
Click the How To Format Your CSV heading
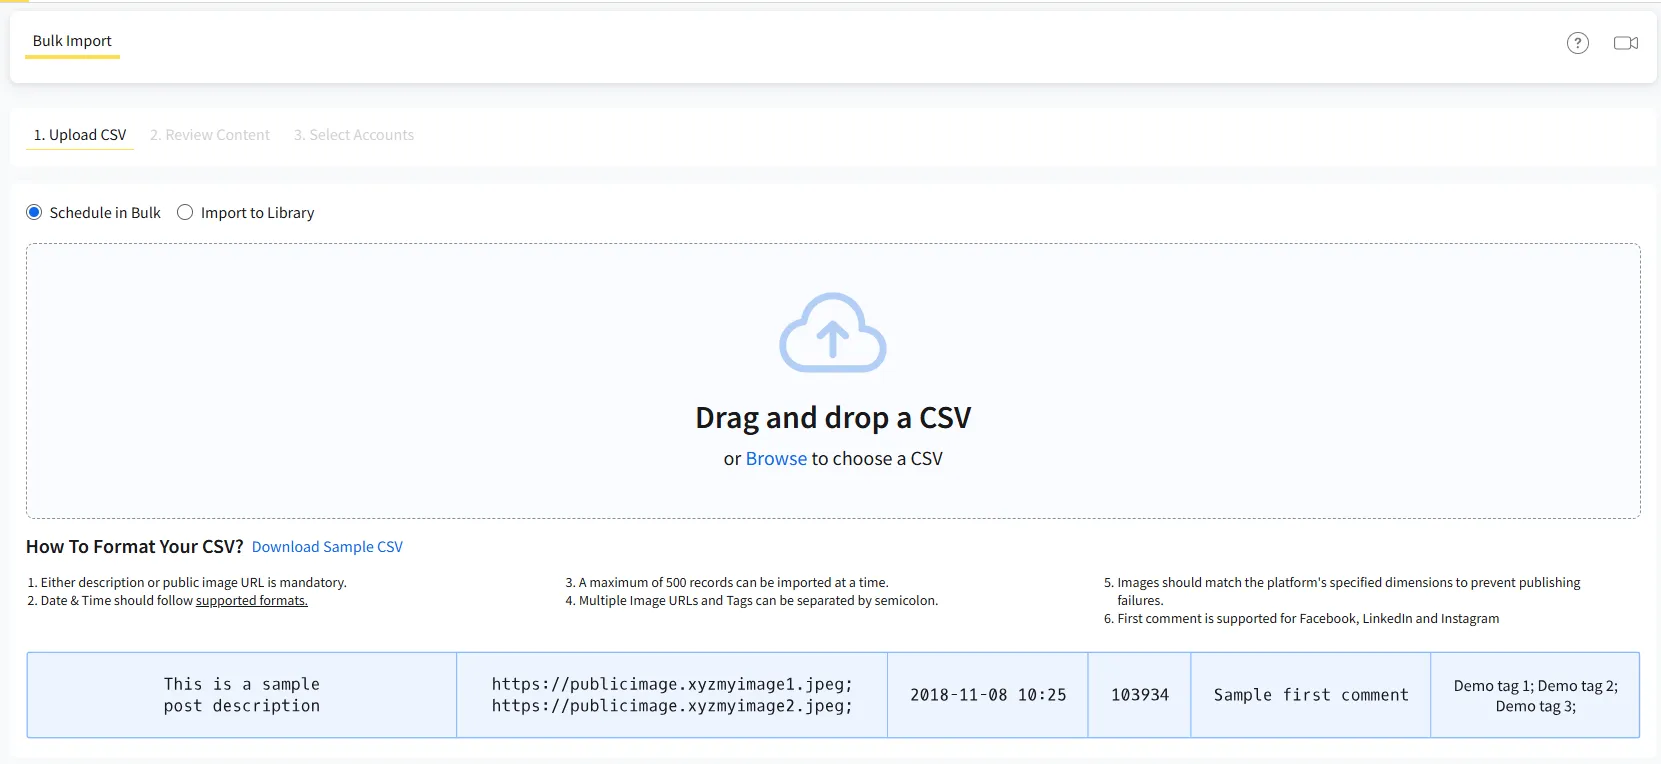[135, 547]
